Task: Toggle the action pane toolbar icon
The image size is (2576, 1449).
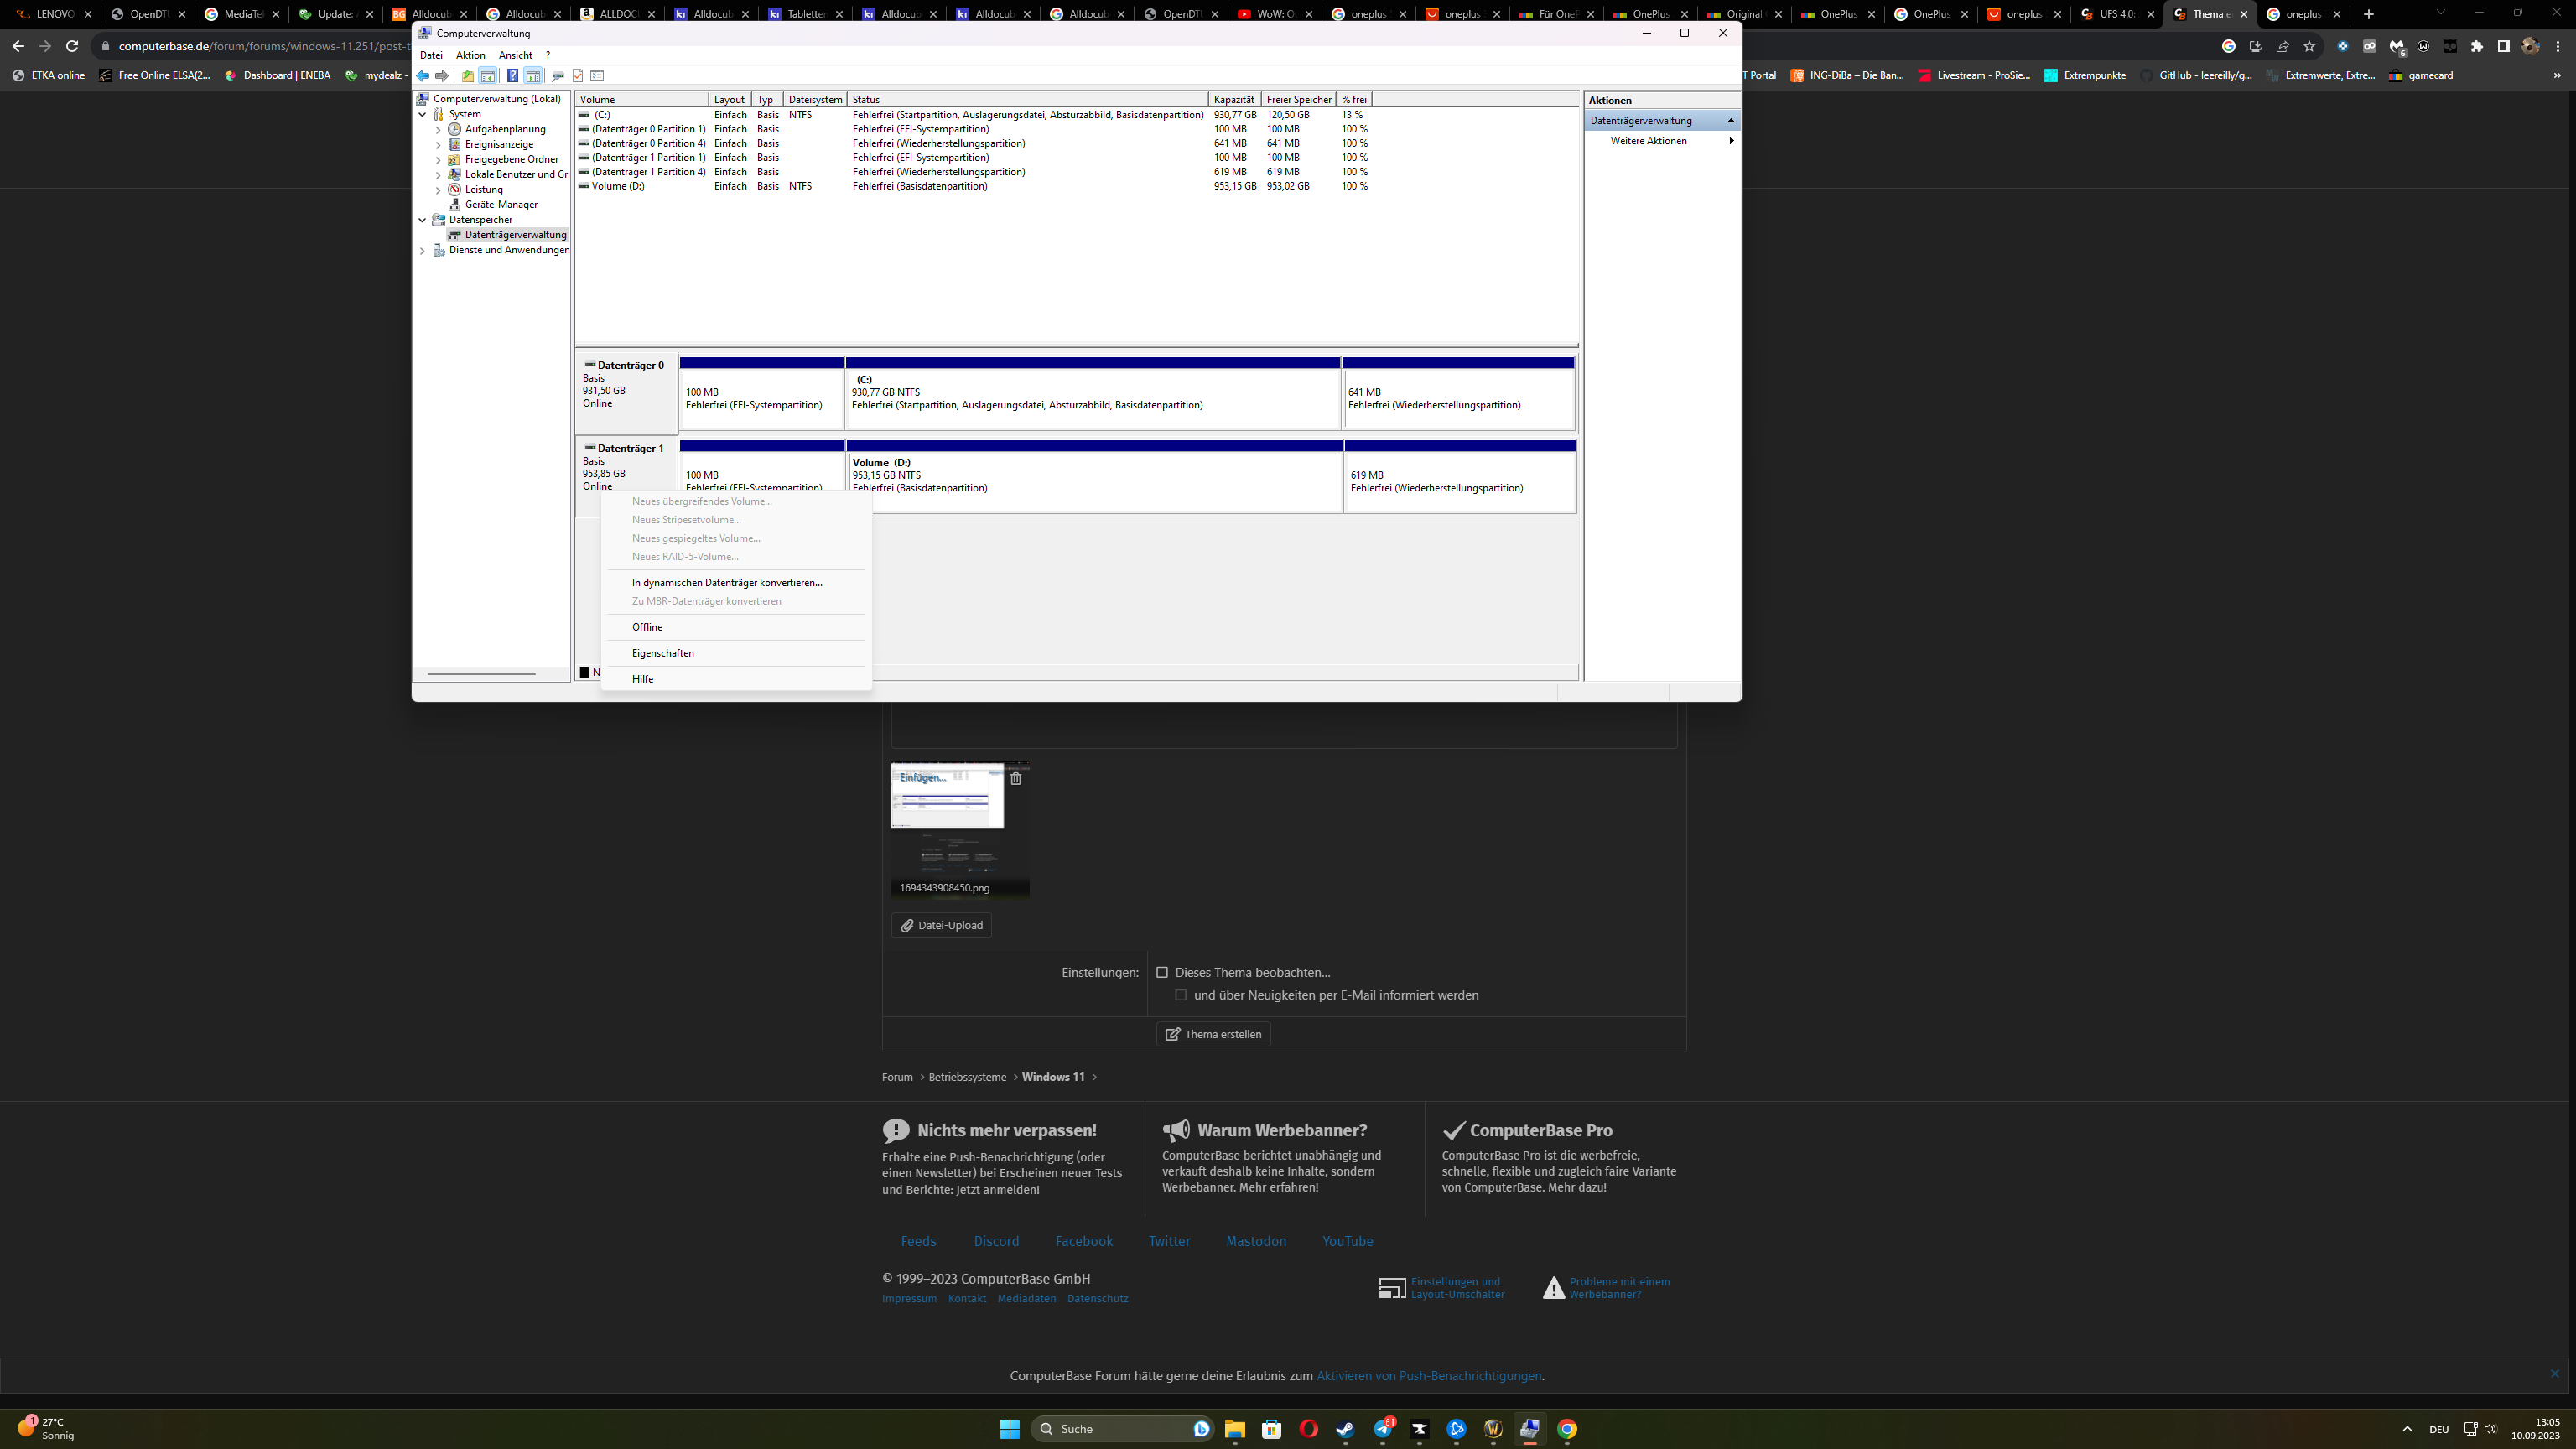Action: point(533,76)
